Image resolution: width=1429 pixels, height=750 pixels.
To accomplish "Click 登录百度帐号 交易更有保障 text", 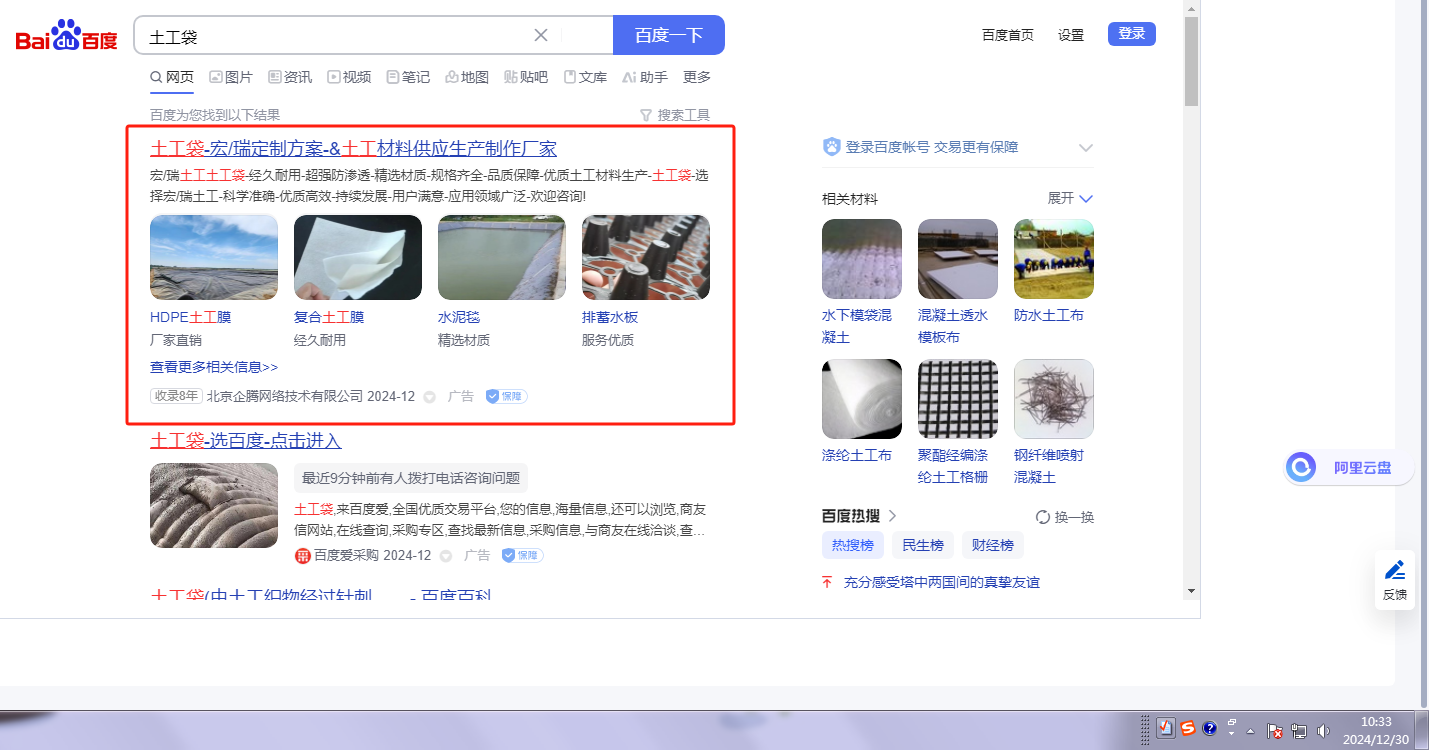I will [932, 147].
